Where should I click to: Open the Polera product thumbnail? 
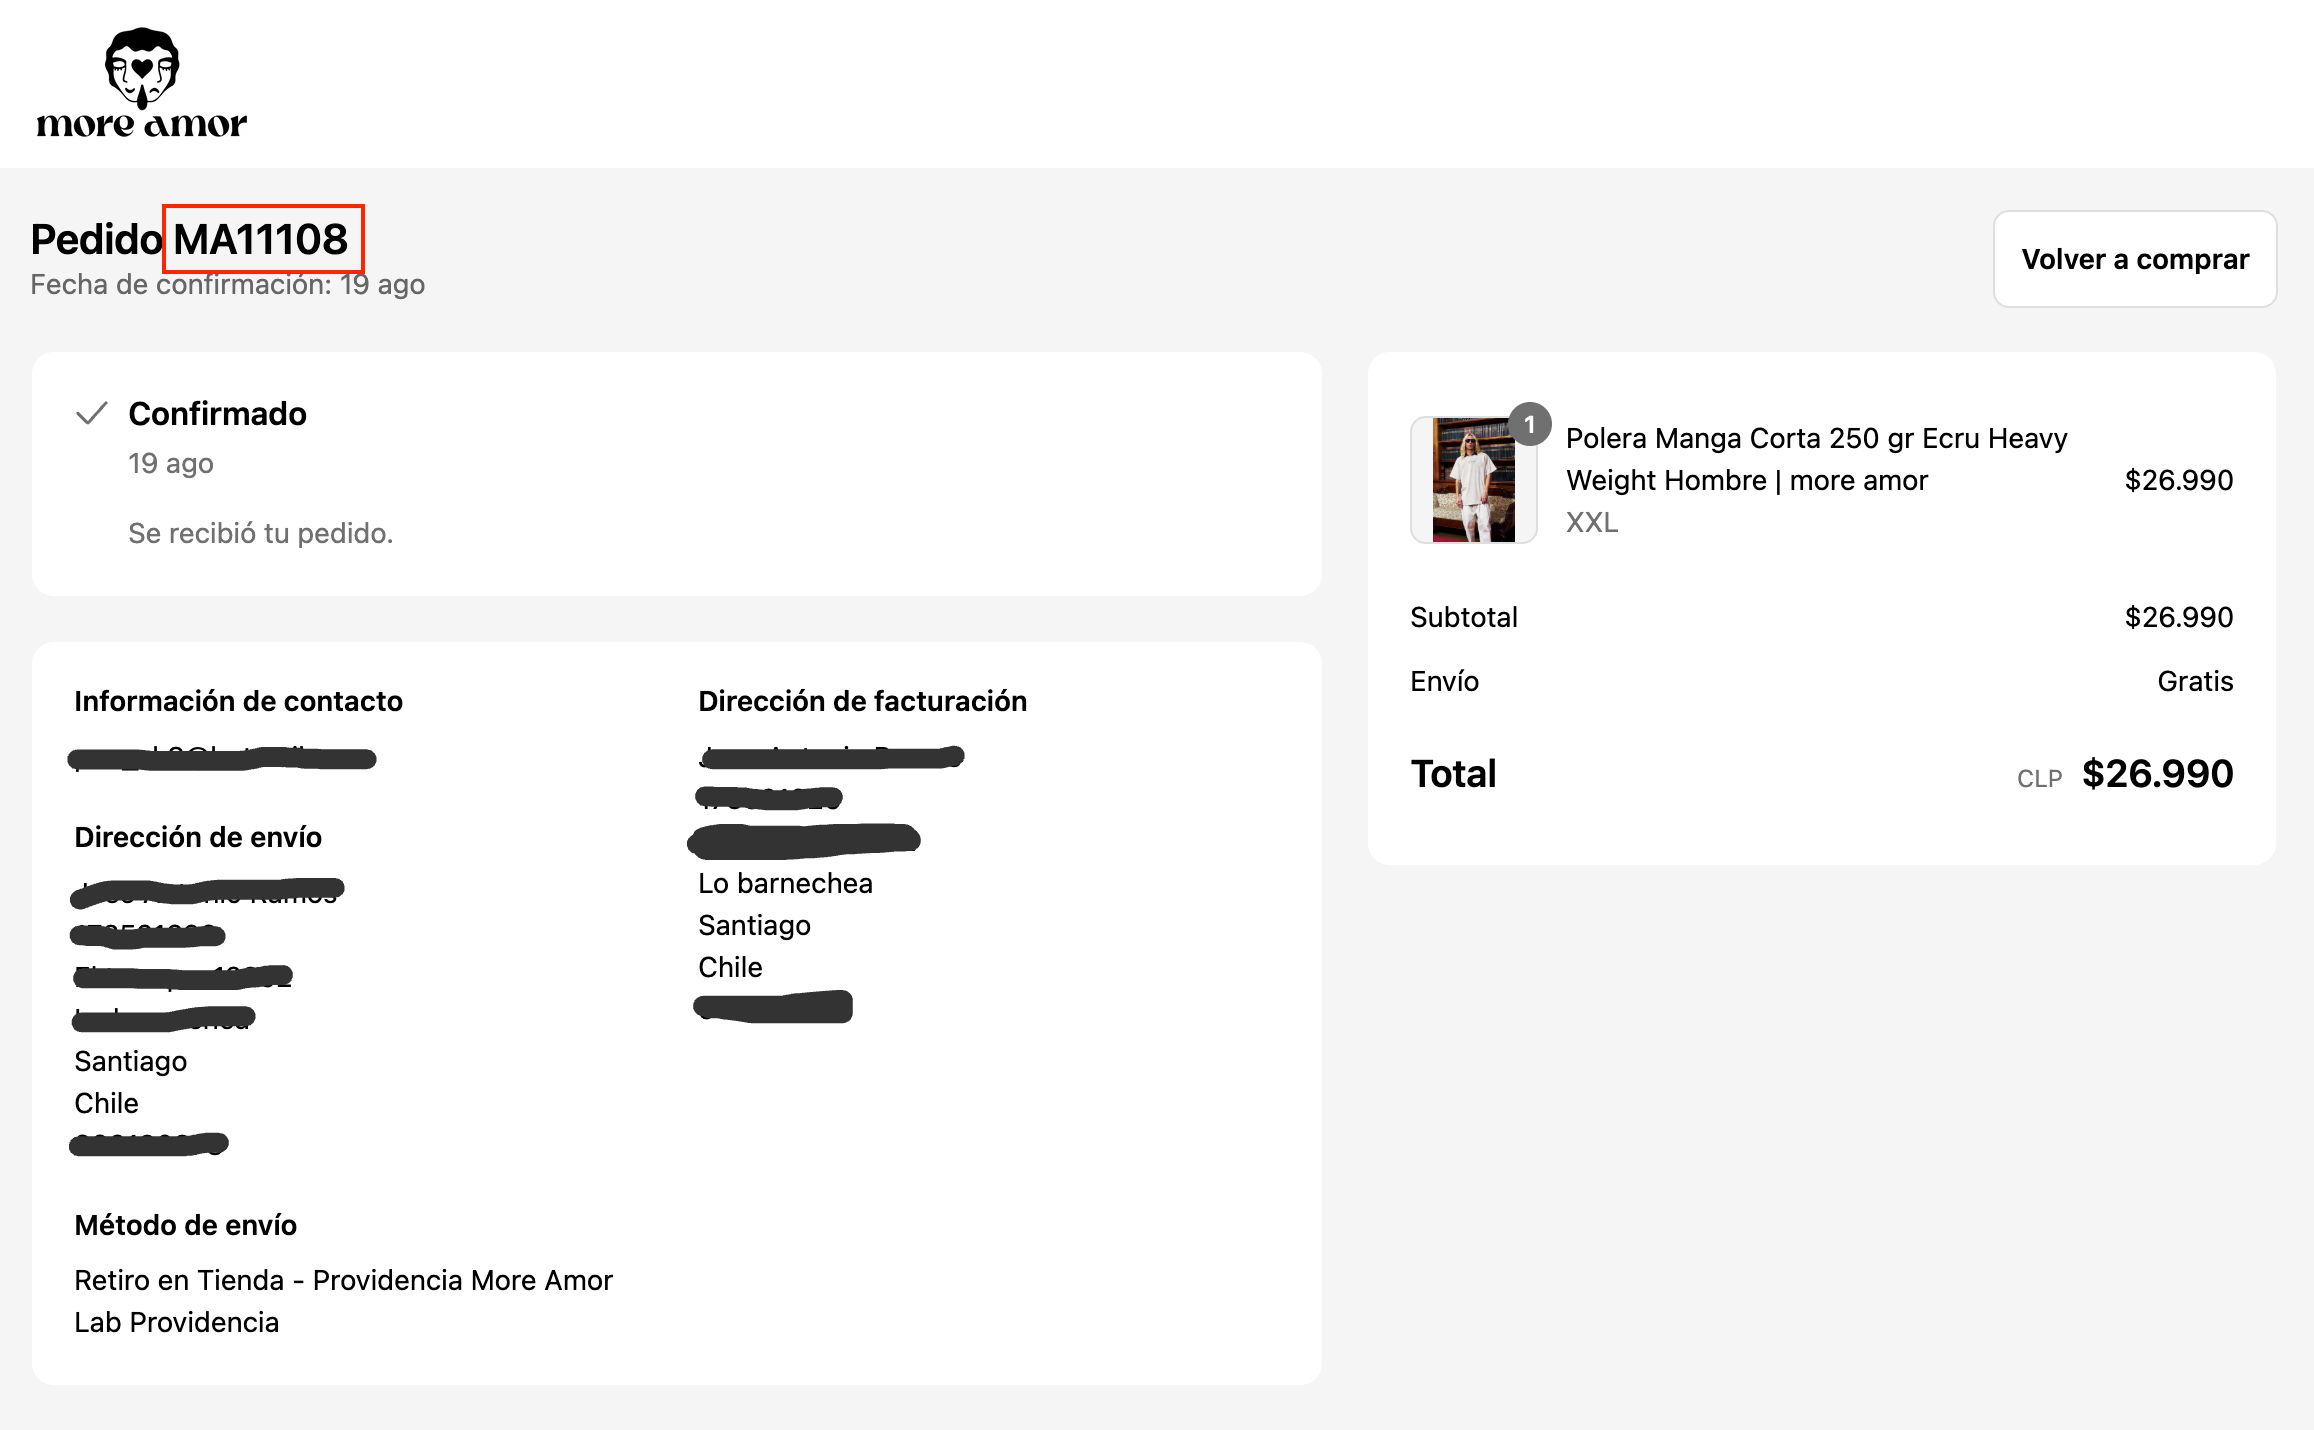1473,480
